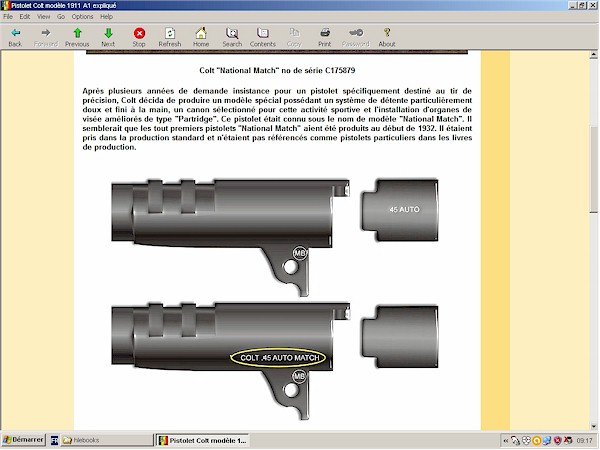The height and width of the screenshot is (450, 600).
Task: Click the network computers tray icon
Action: click(547, 441)
